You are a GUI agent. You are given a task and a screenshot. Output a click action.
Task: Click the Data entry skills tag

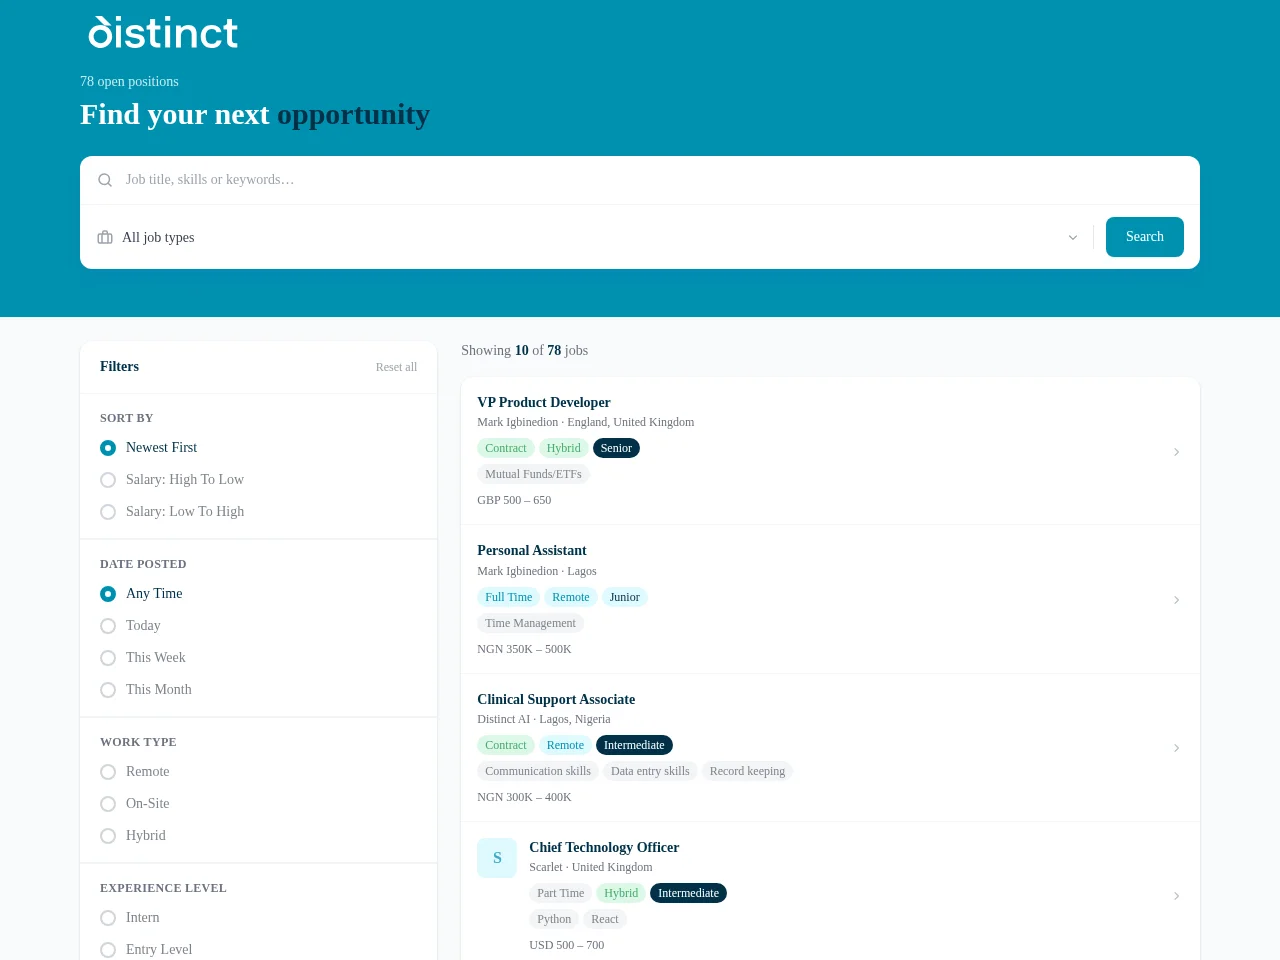pyautogui.click(x=650, y=771)
